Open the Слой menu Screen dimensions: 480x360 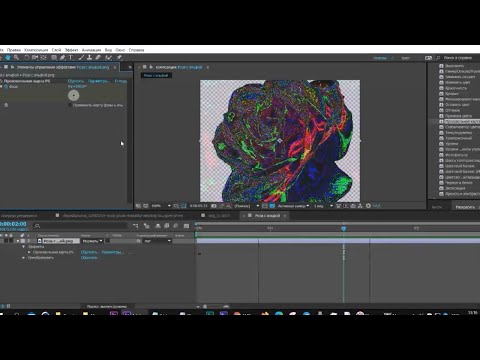56,50
